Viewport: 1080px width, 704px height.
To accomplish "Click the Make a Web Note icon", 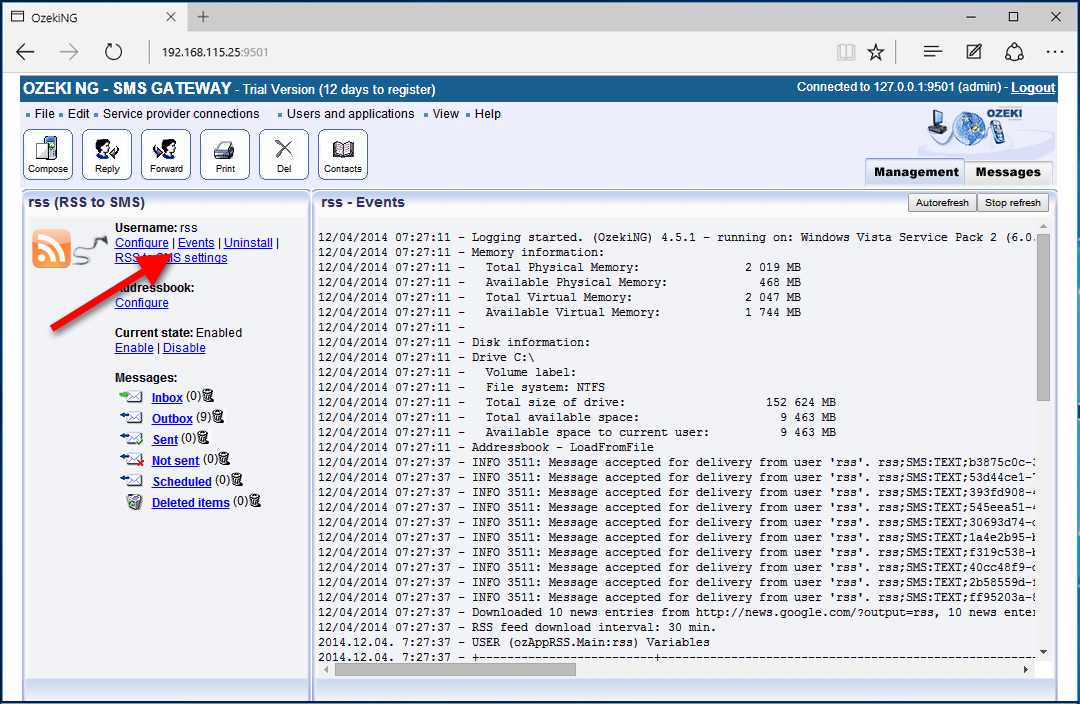I will pos(973,52).
